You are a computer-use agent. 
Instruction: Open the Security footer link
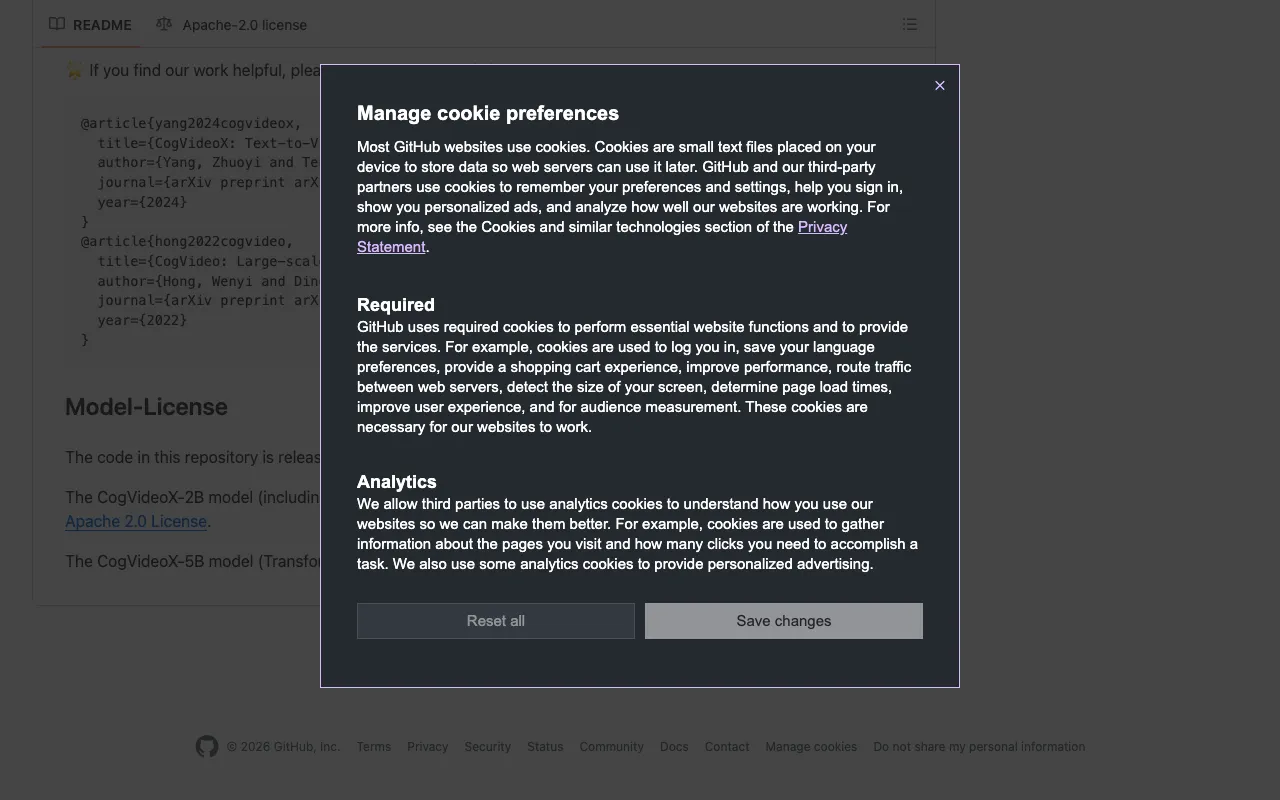[488, 747]
